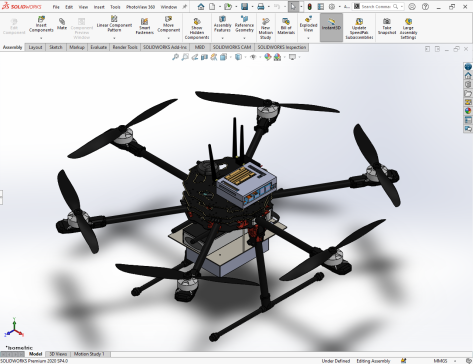Image resolution: width=473 pixels, height=364 pixels.
Task: Open the Bill of Materials tool
Action: 286,27
